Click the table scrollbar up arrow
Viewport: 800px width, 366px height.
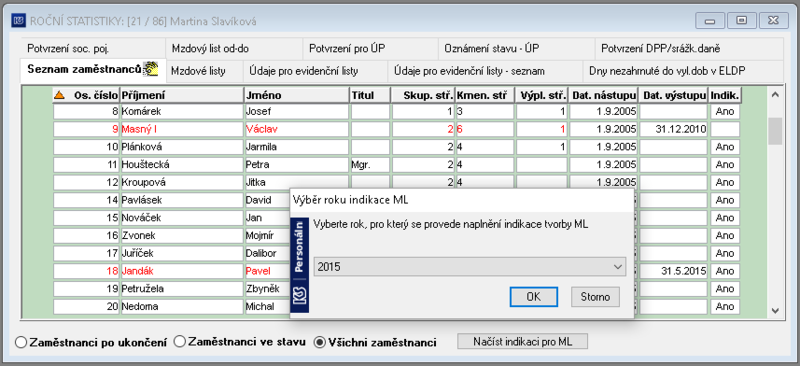tap(775, 94)
